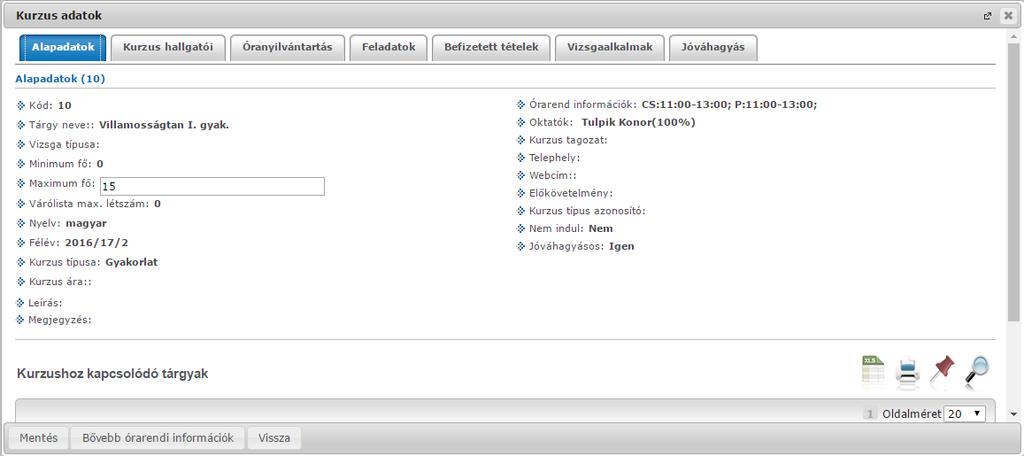Click timetable value CS:11:00-13:00; P:11:00-13:00;
This screenshot has width=1024, height=456.
coord(729,105)
